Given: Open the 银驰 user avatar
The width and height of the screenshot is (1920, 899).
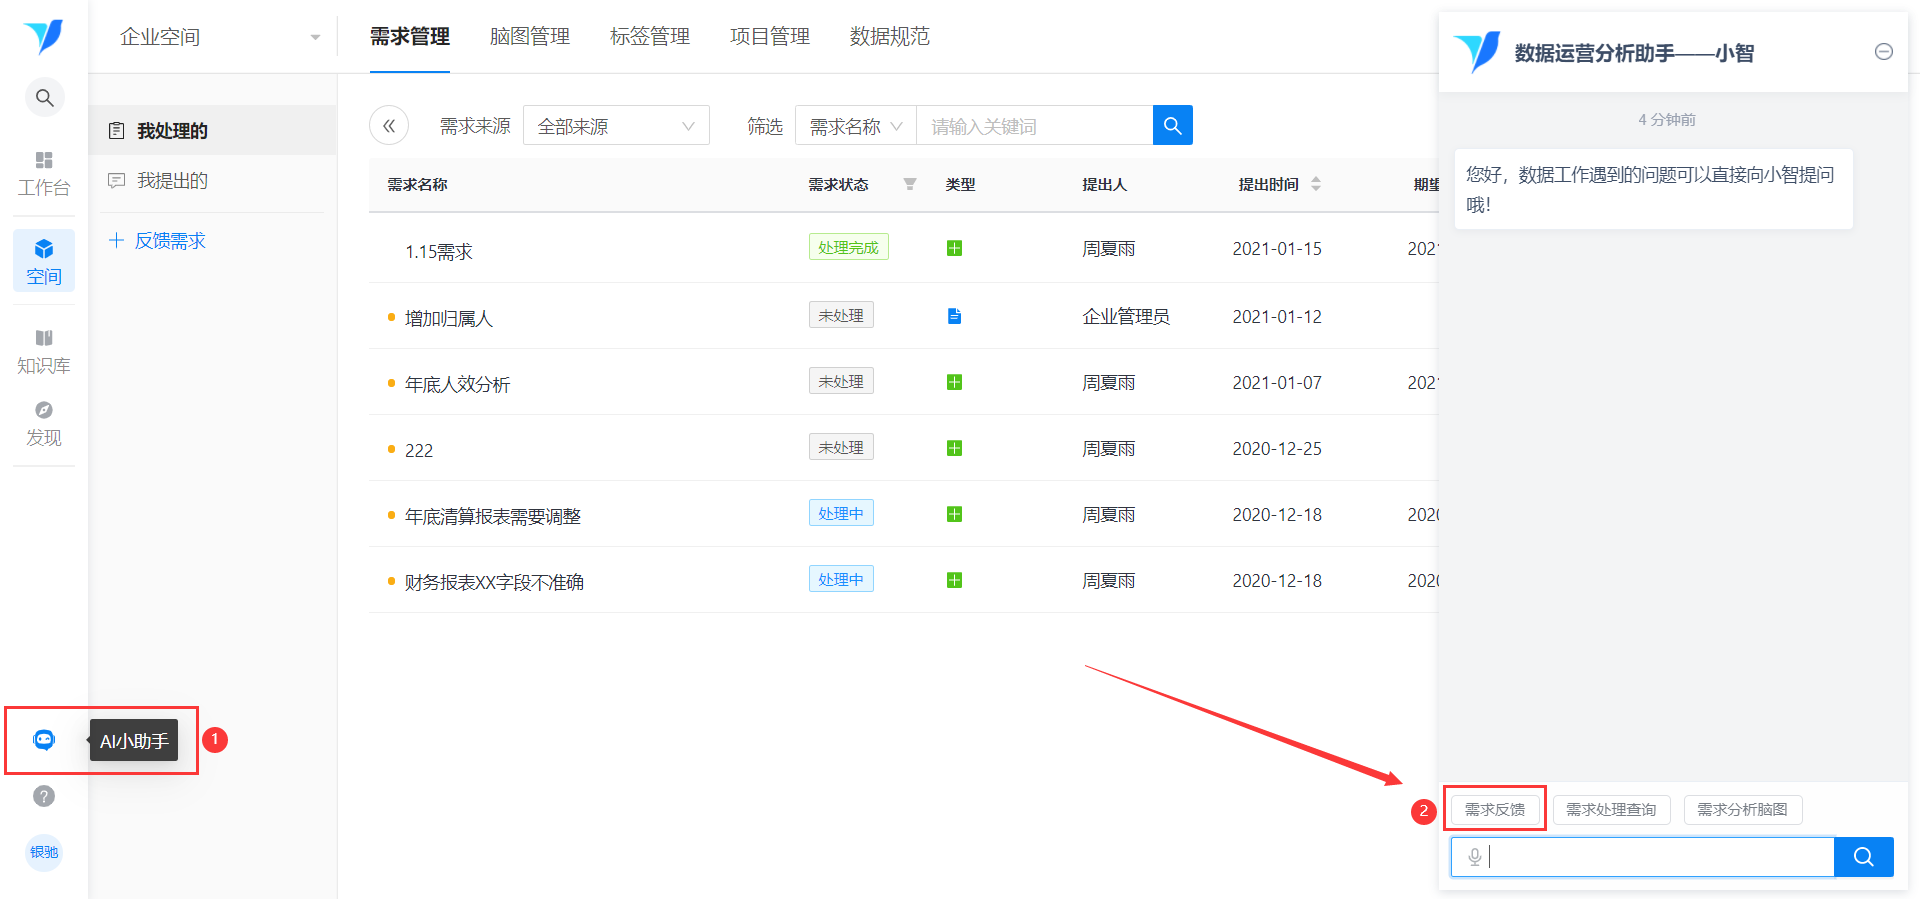Looking at the screenshot, I should (44, 852).
